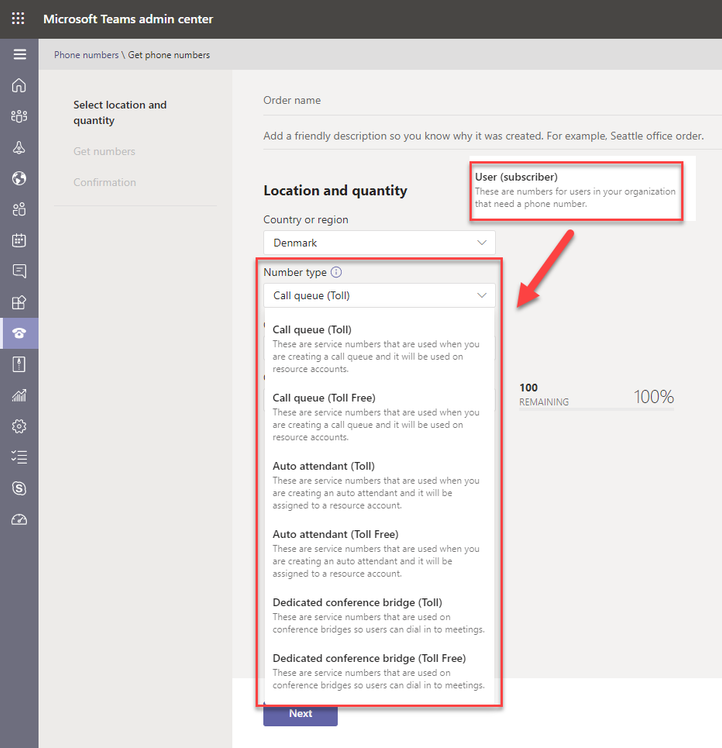Click the Location and quantity heading

335,190
